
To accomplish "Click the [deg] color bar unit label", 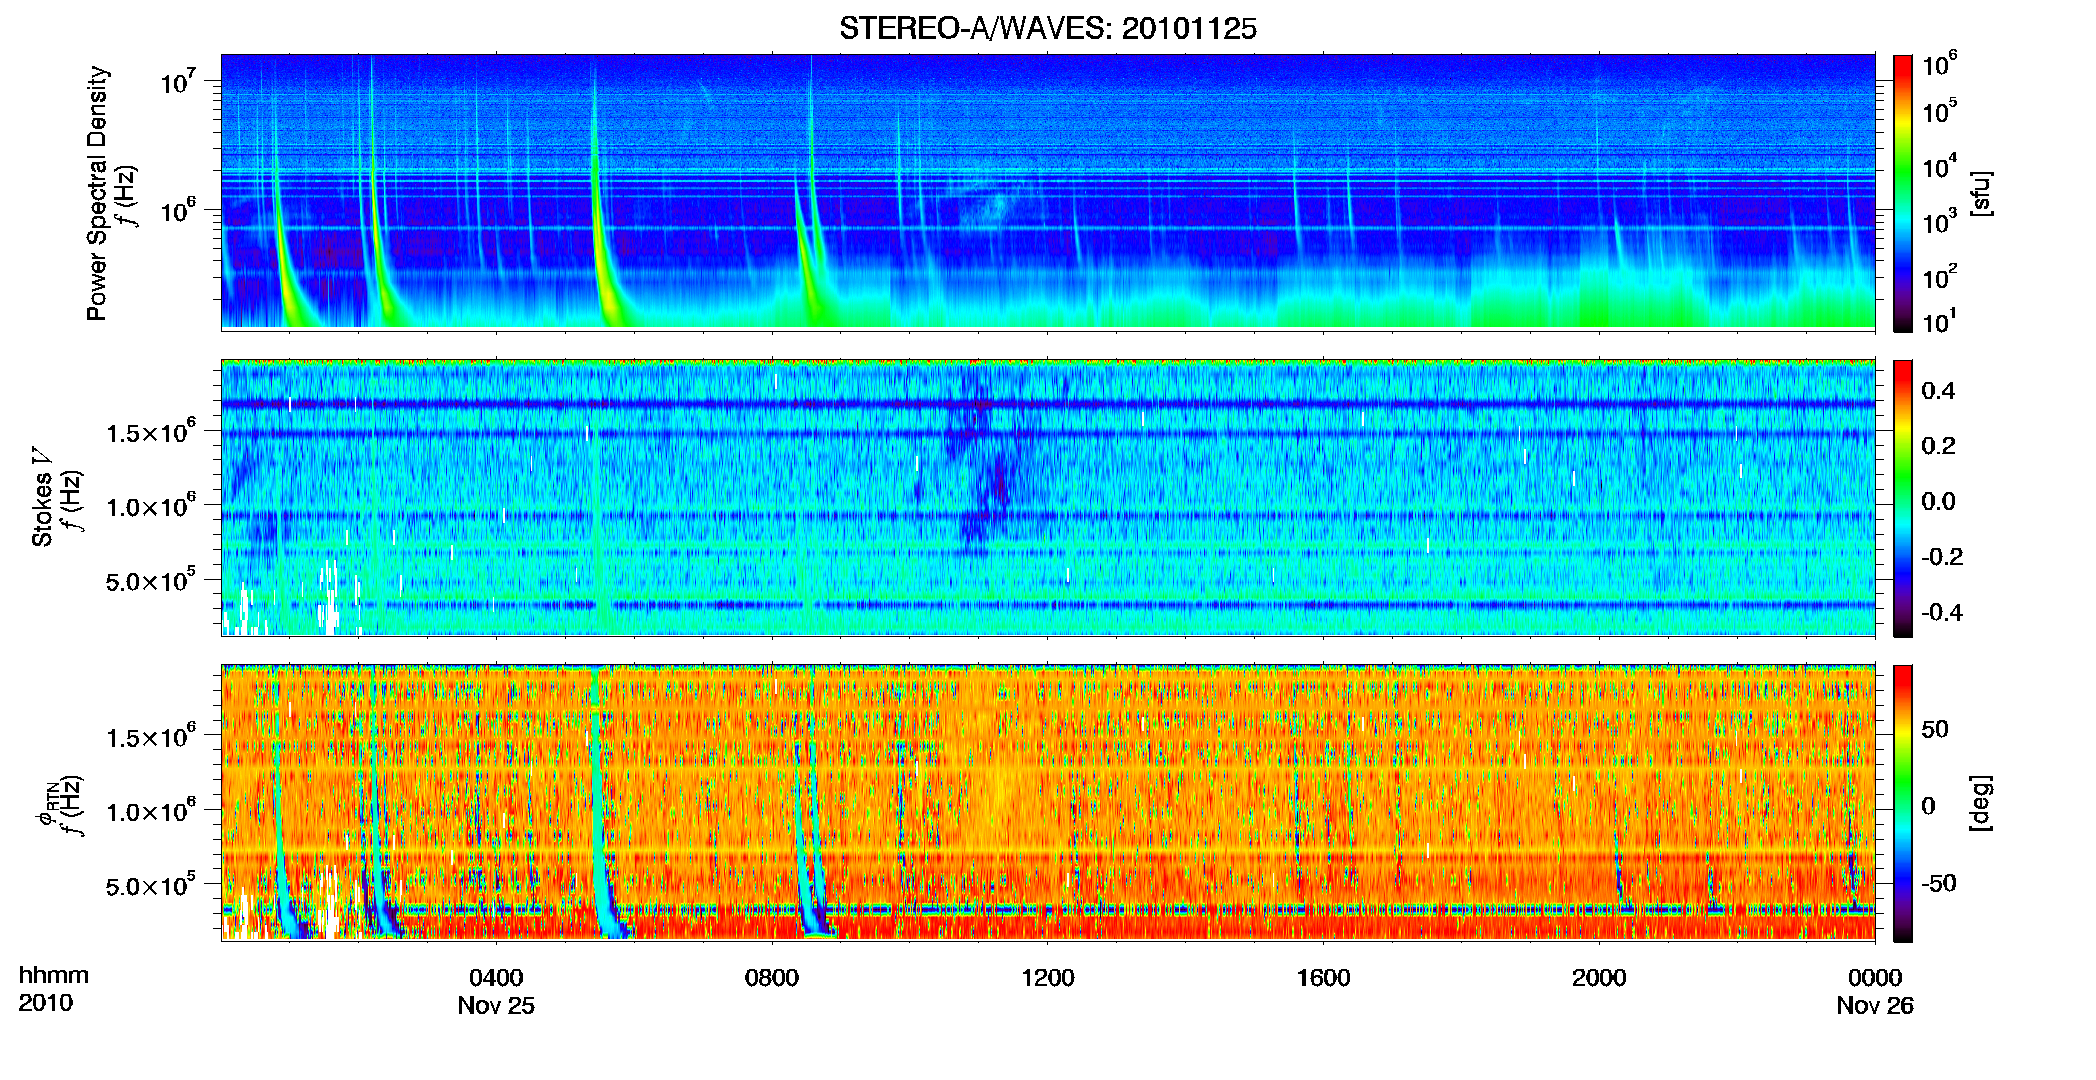I will pos(1981,803).
